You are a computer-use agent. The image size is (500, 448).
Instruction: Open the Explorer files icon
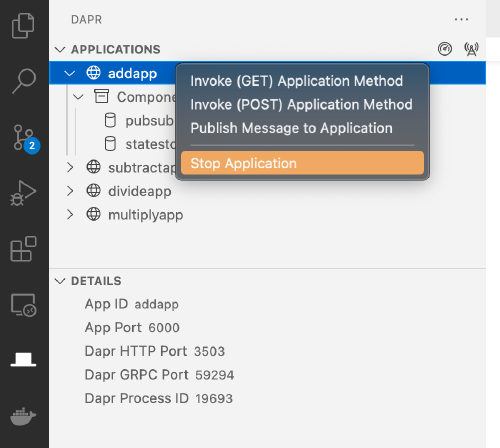coord(23,26)
